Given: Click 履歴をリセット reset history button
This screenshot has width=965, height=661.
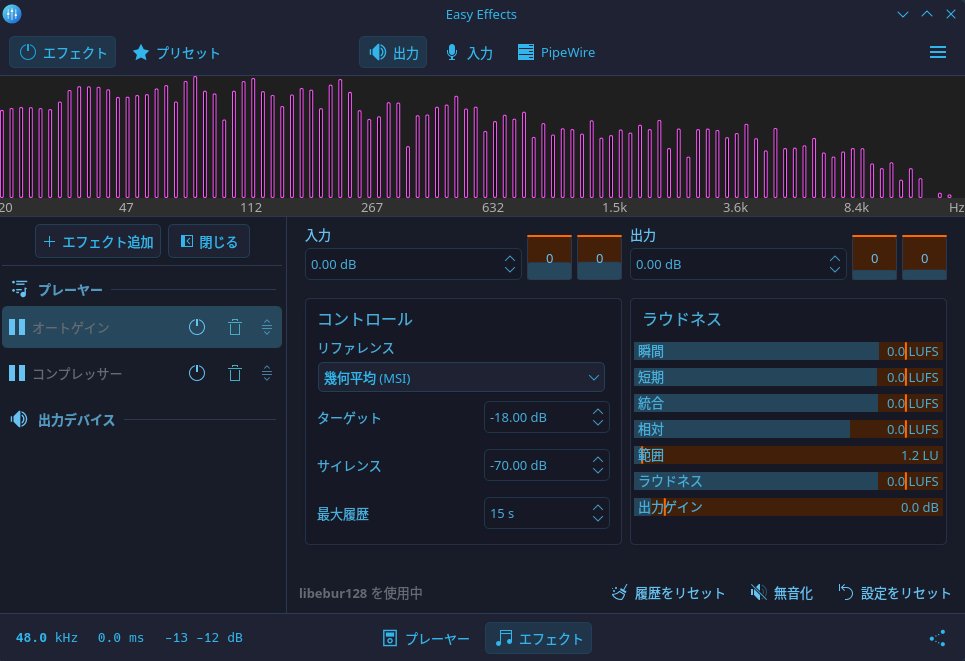Looking at the screenshot, I should click(x=668, y=593).
